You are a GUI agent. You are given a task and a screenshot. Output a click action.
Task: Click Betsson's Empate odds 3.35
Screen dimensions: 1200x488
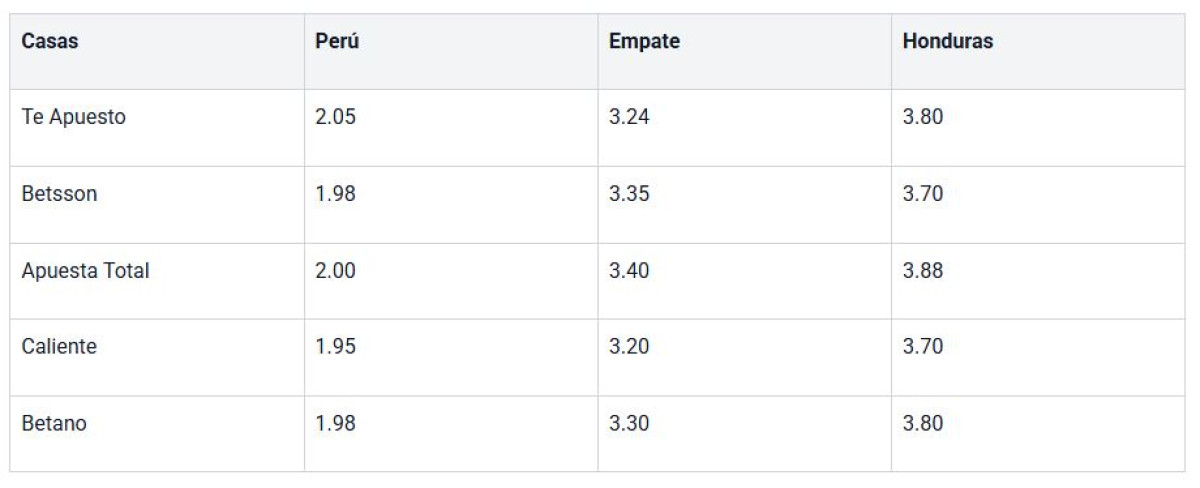click(x=629, y=194)
